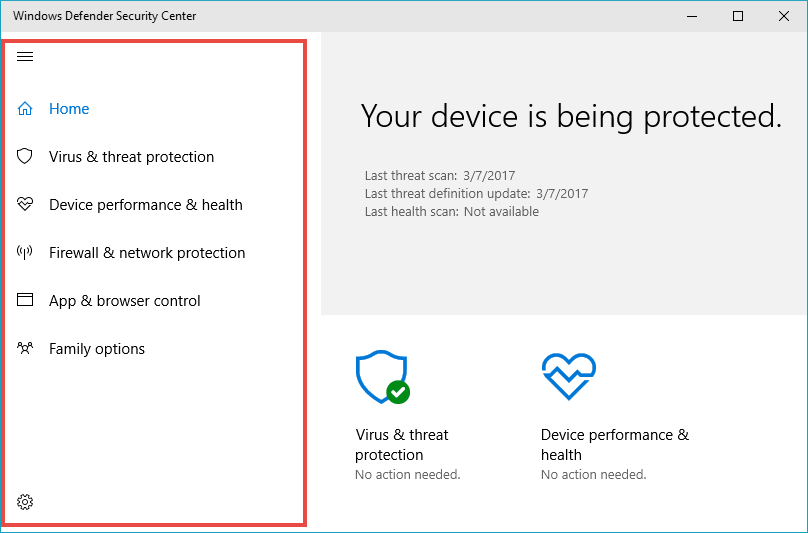Image resolution: width=808 pixels, height=533 pixels.
Task: Click 'Last threat scan: 3/7/2017' text
Action: [x=440, y=176]
